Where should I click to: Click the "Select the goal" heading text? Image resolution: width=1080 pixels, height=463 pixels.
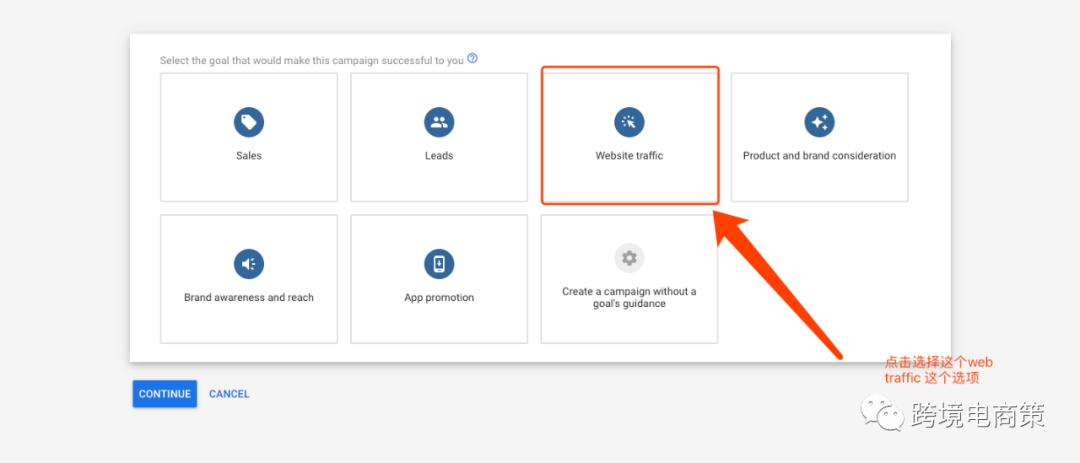[x=311, y=61]
